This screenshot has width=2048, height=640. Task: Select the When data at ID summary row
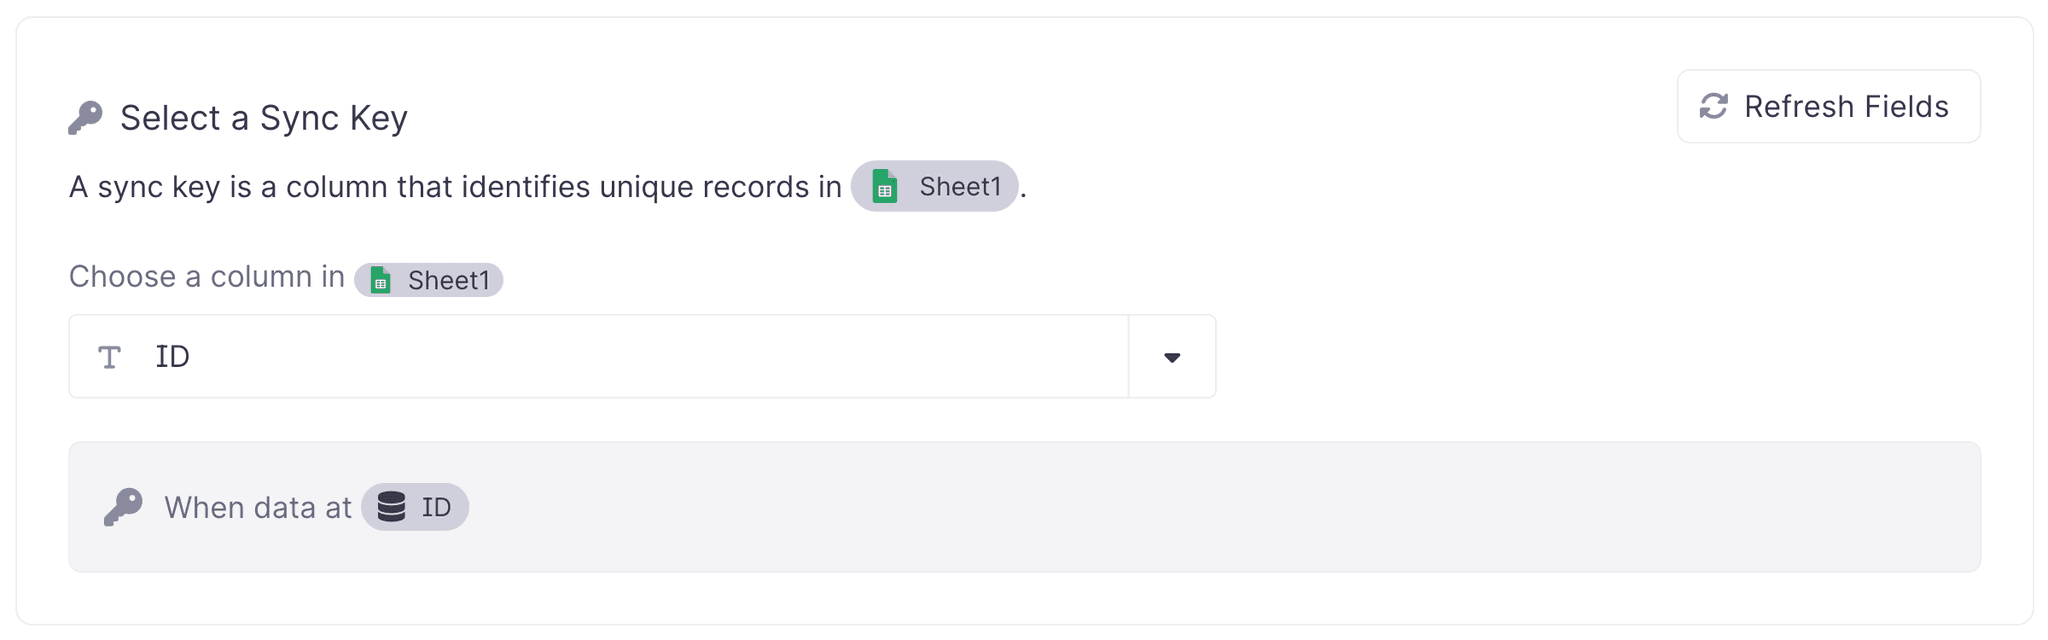click(1024, 506)
